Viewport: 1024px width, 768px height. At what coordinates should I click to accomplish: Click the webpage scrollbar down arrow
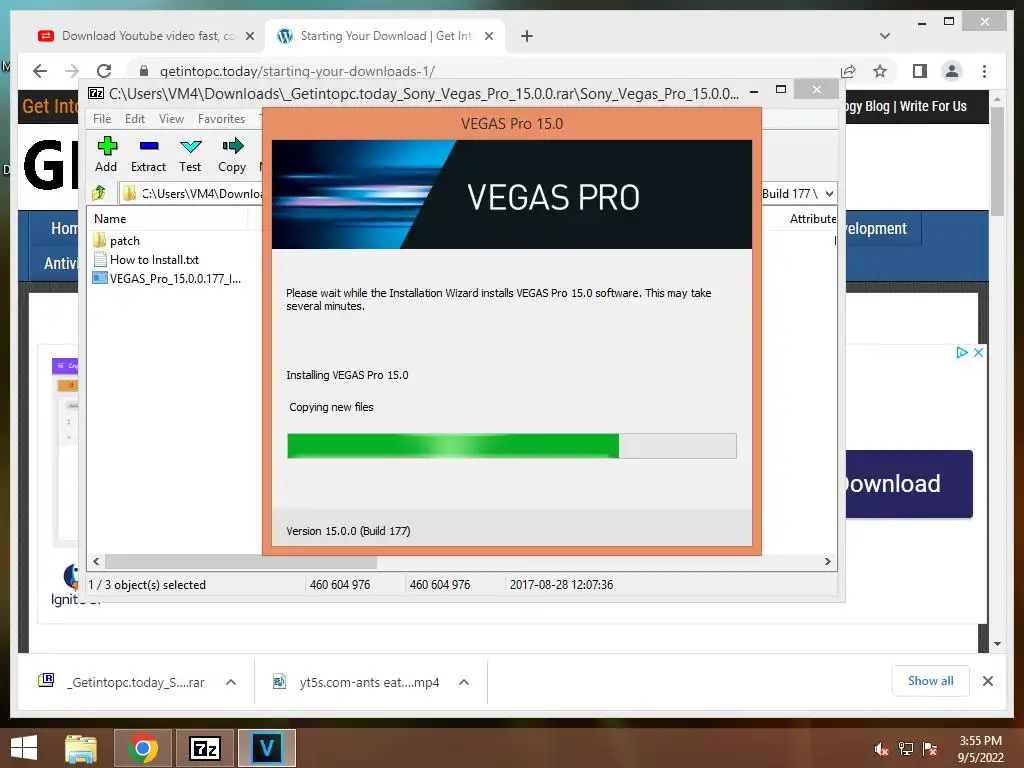(x=997, y=643)
